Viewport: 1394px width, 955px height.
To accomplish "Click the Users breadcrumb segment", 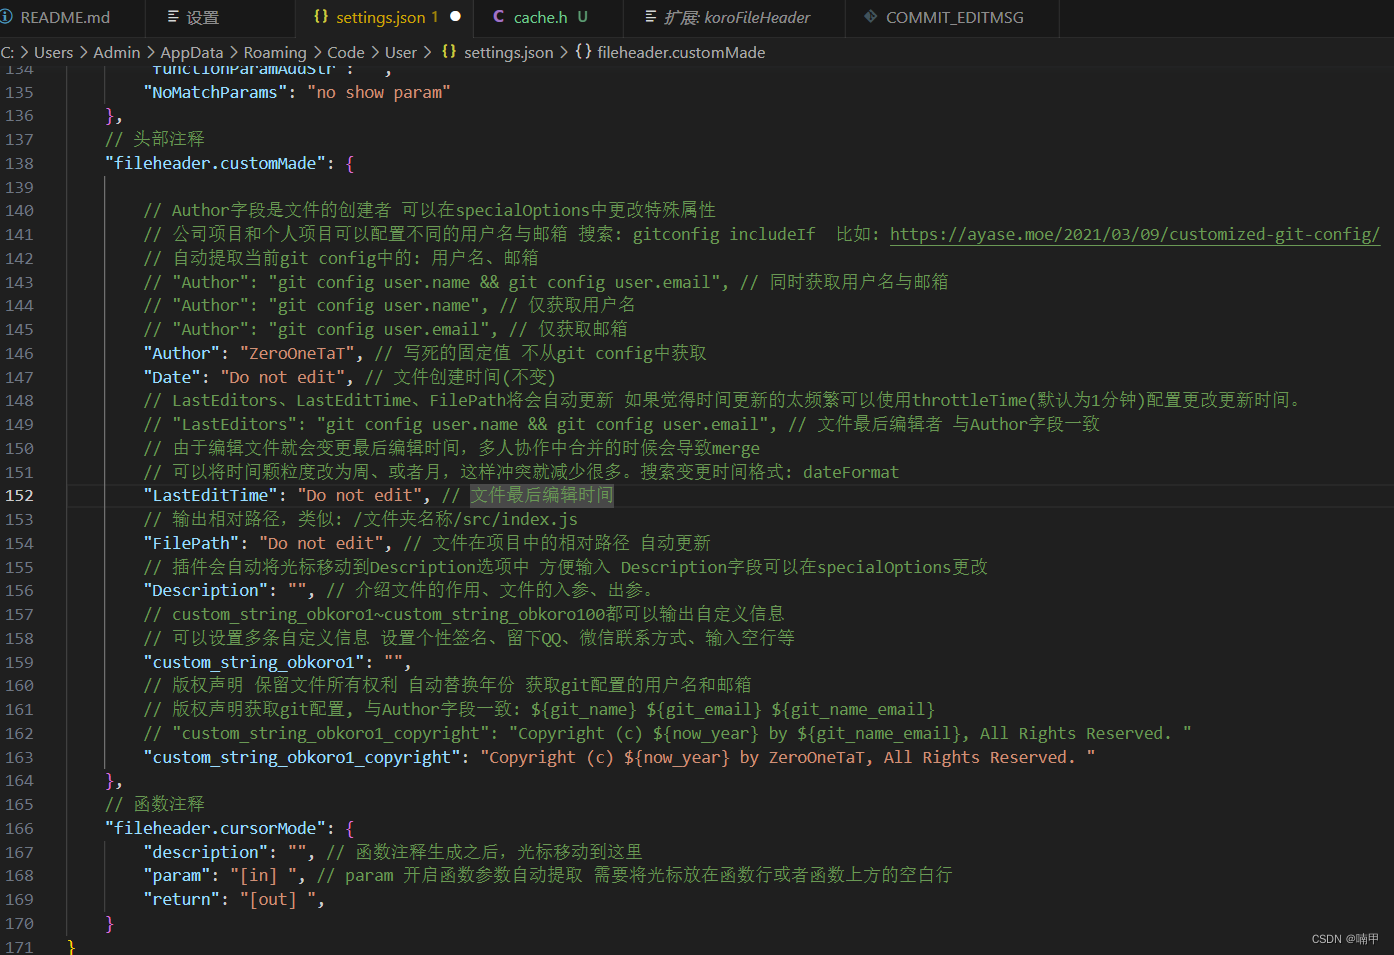I will tap(53, 53).
